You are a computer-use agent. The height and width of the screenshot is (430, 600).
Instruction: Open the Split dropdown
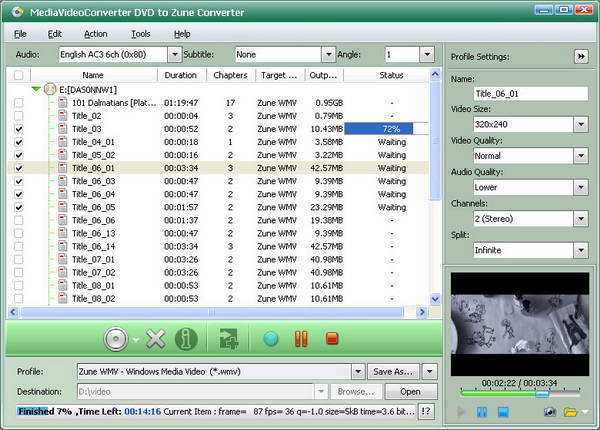click(581, 250)
